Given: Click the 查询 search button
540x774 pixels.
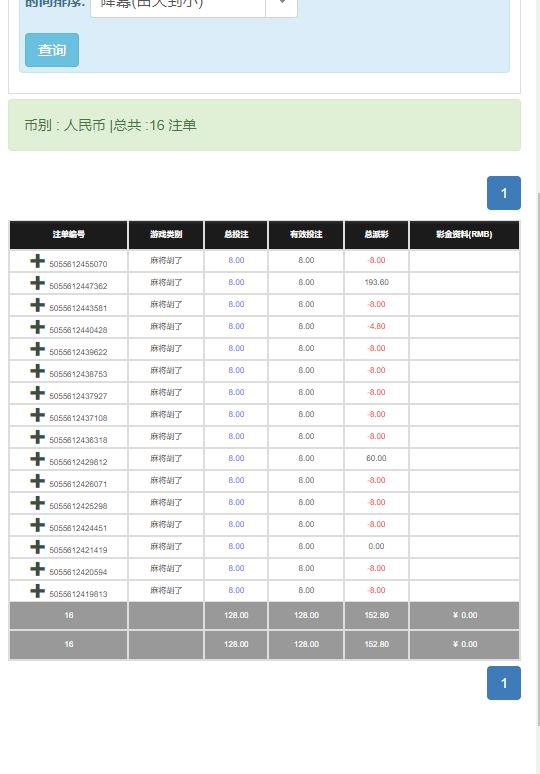Looking at the screenshot, I should [x=52, y=50].
